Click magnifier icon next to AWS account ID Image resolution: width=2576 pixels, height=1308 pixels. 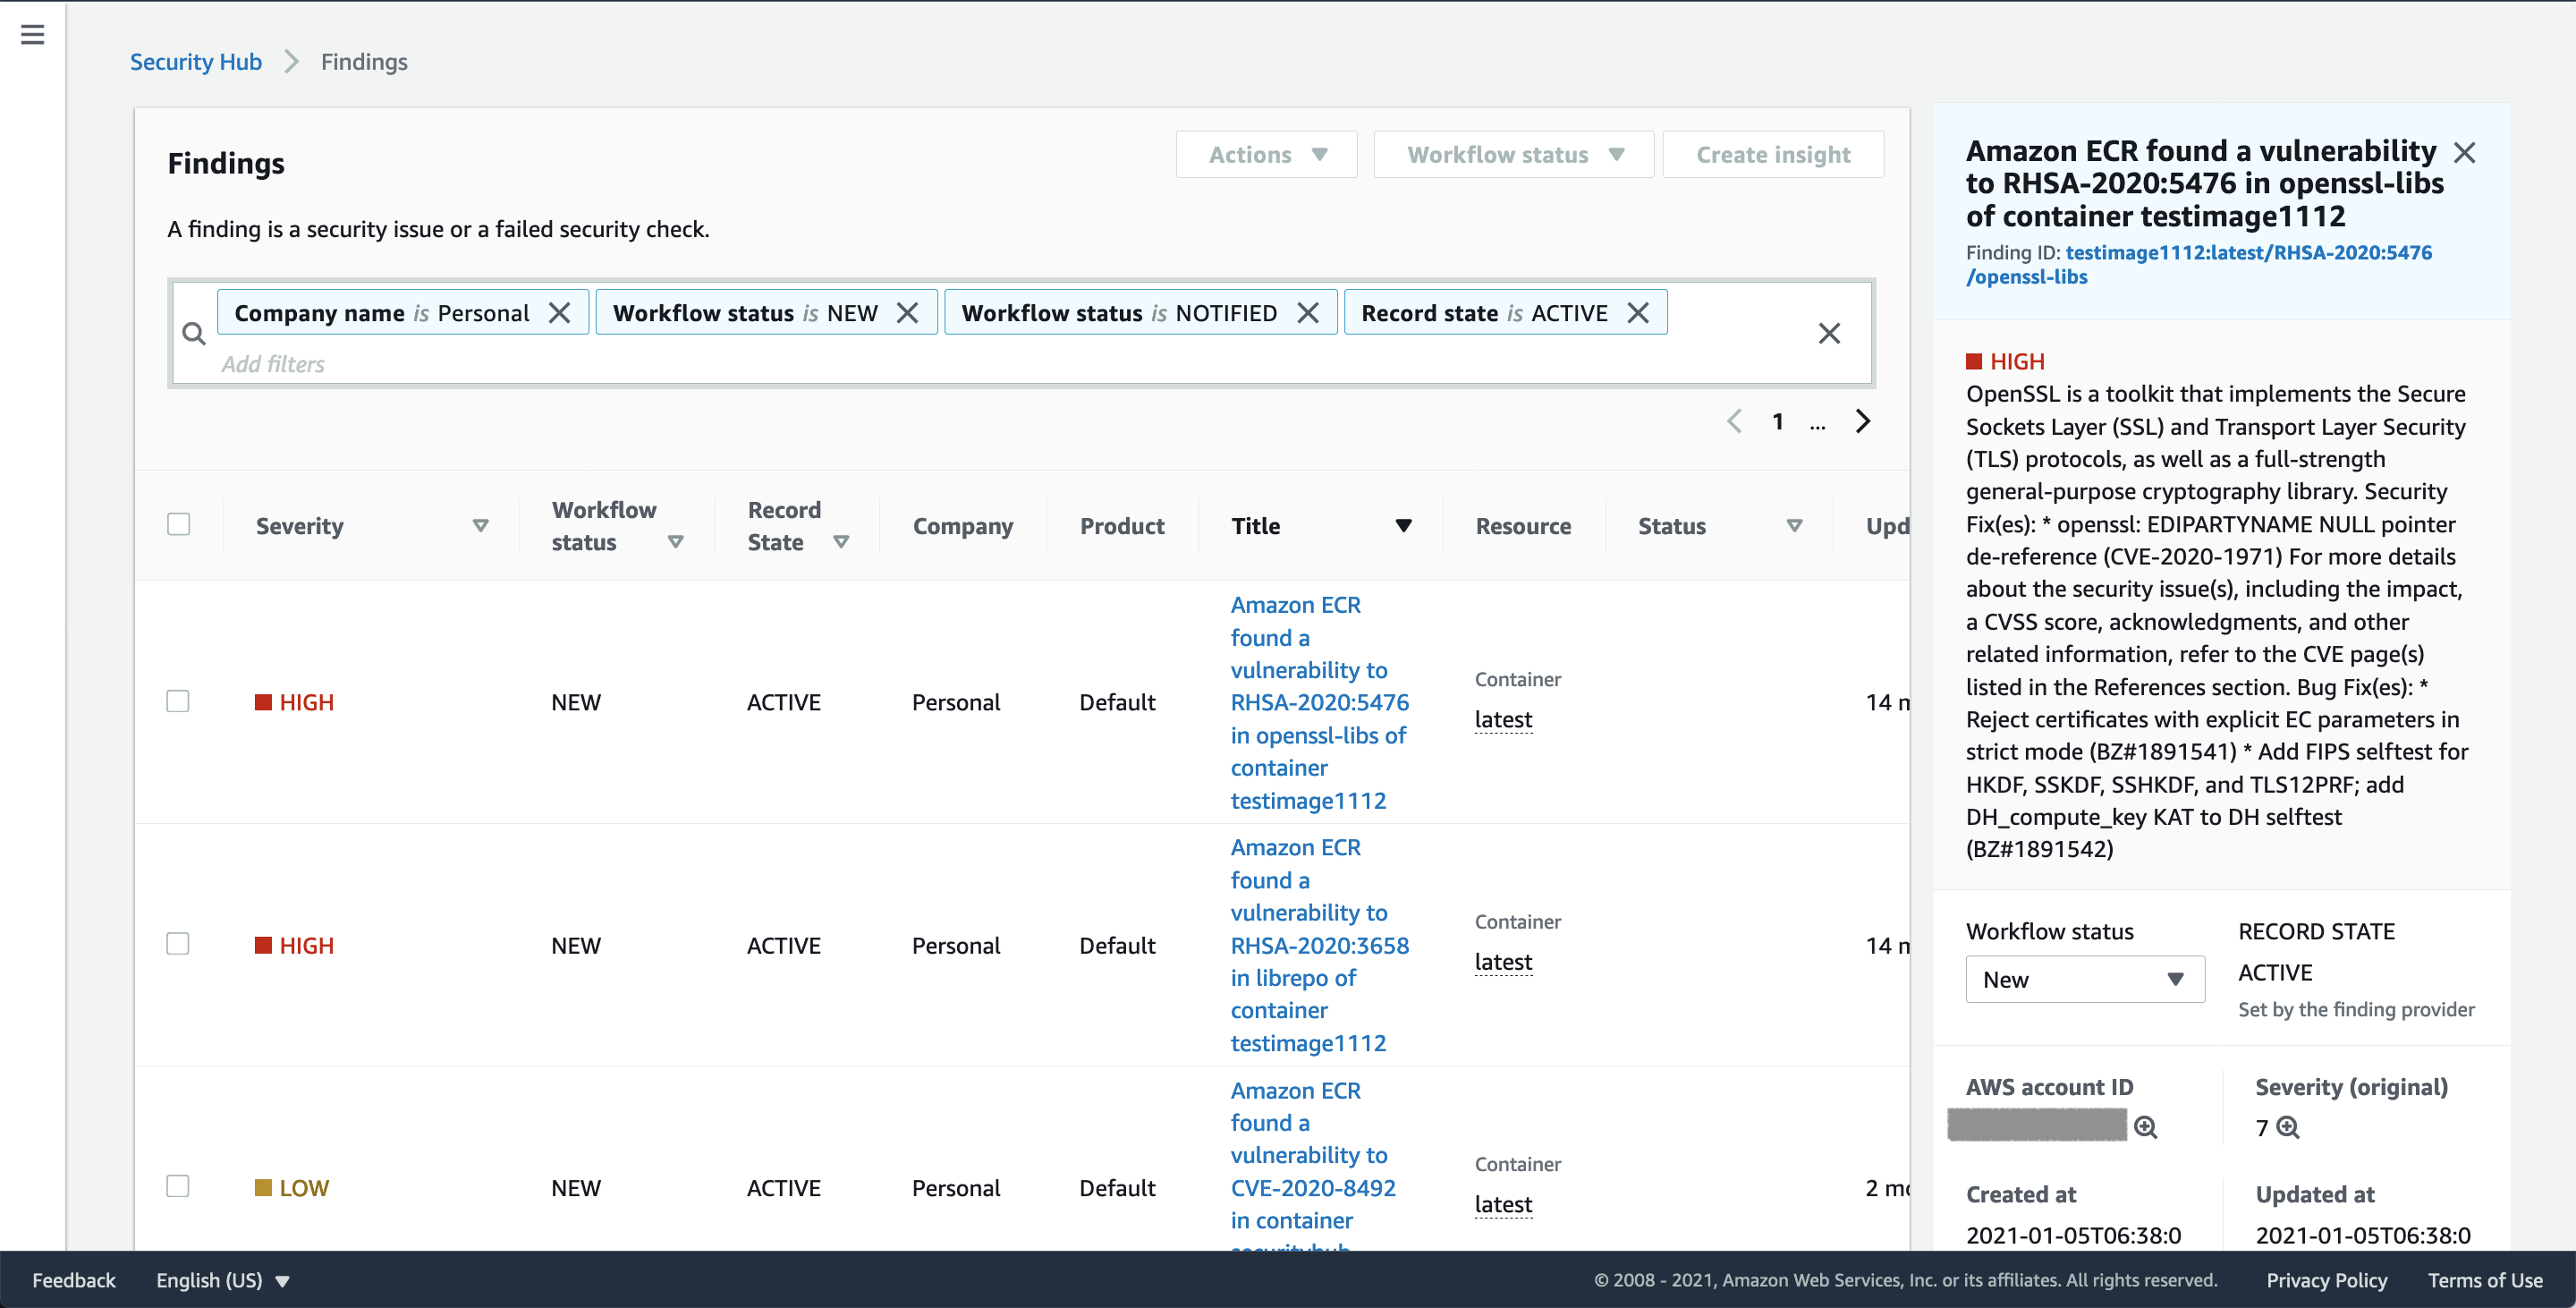click(2145, 1127)
